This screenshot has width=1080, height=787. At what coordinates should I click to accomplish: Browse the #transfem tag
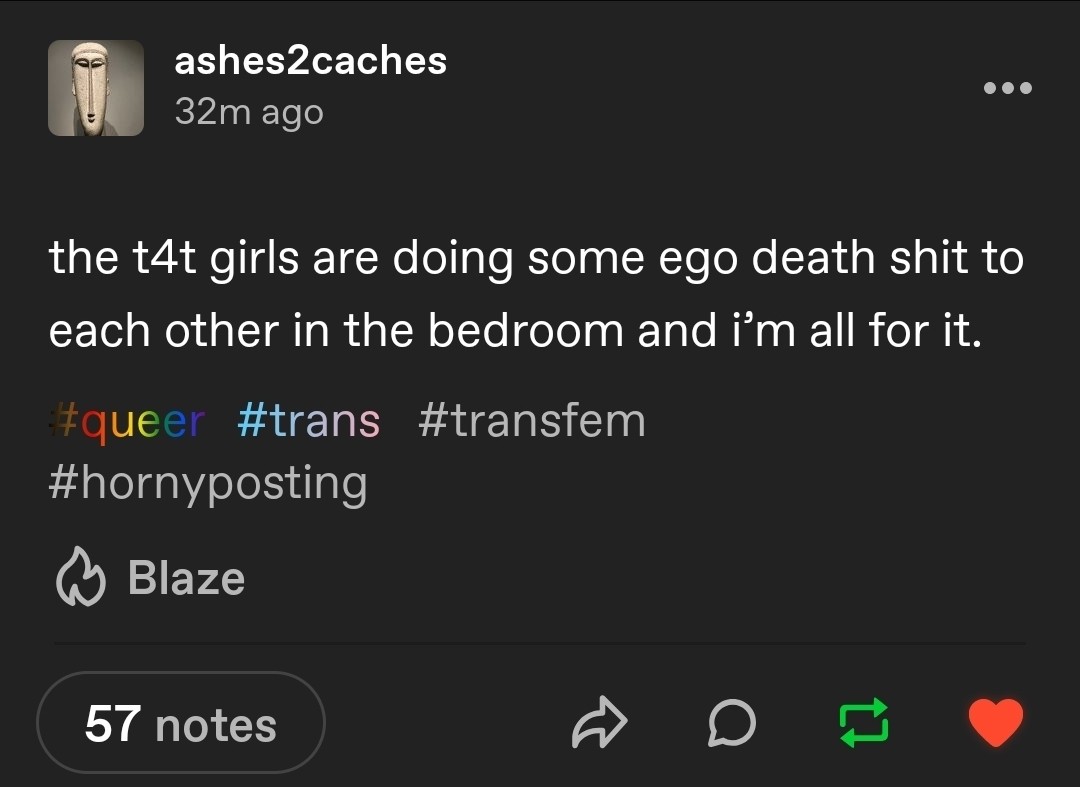pyautogui.click(x=532, y=421)
